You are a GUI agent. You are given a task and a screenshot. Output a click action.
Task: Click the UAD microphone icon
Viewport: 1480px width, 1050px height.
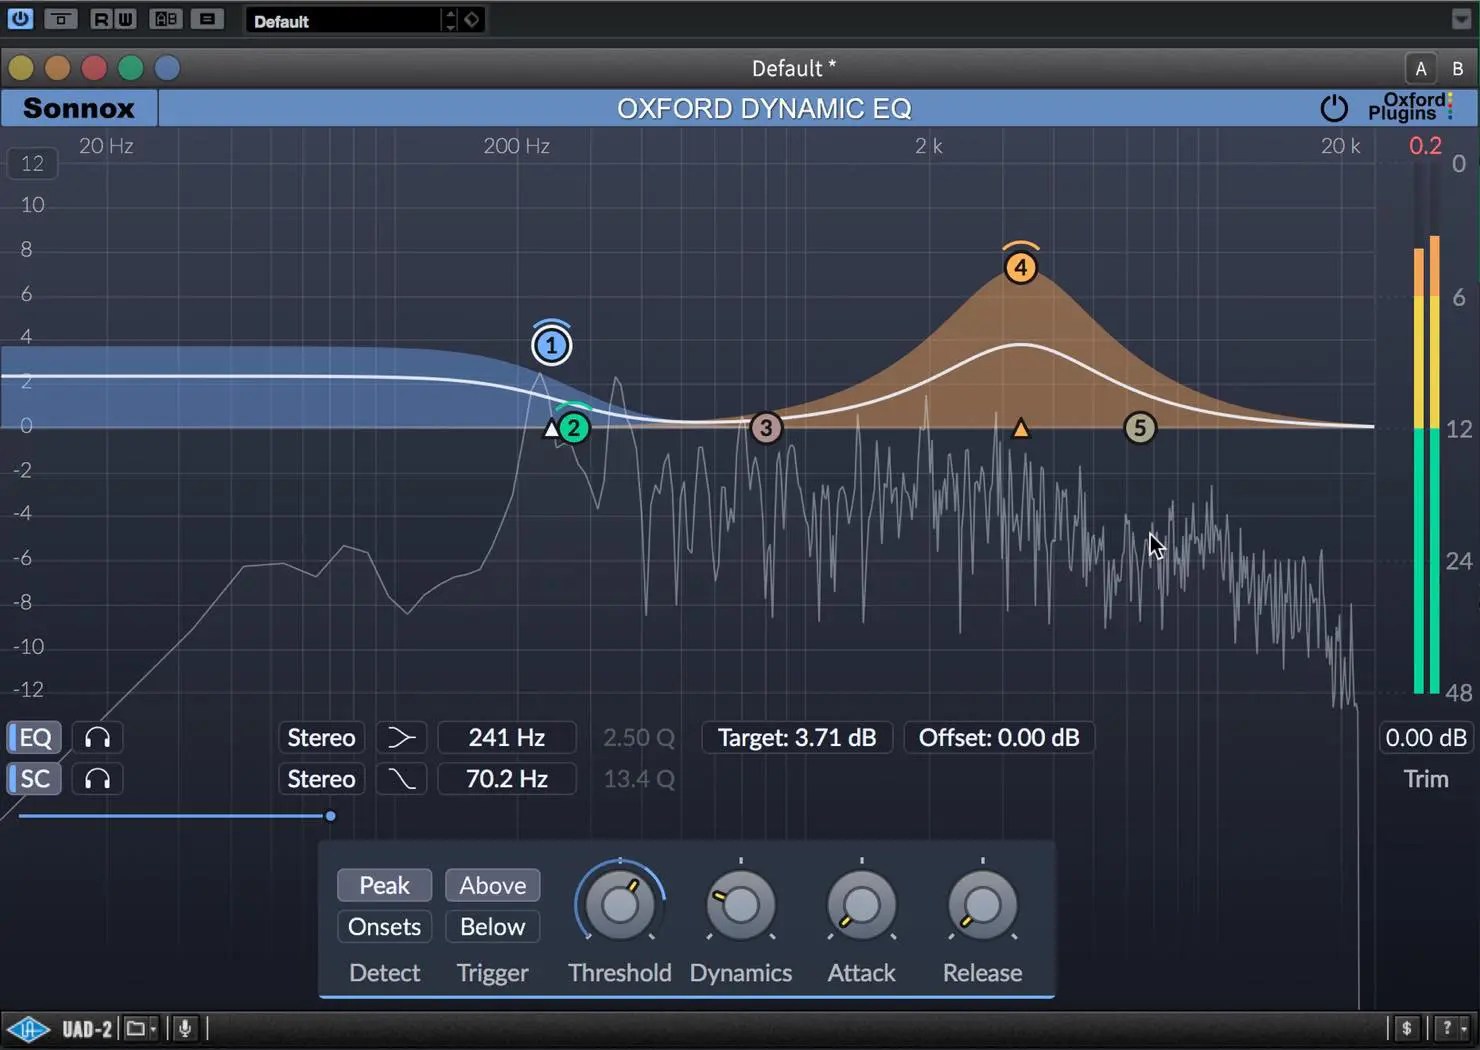pyautogui.click(x=185, y=1028)
